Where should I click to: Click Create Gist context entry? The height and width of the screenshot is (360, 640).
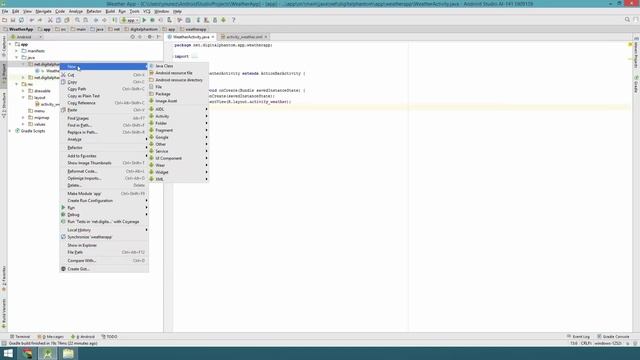pos(104,269)
